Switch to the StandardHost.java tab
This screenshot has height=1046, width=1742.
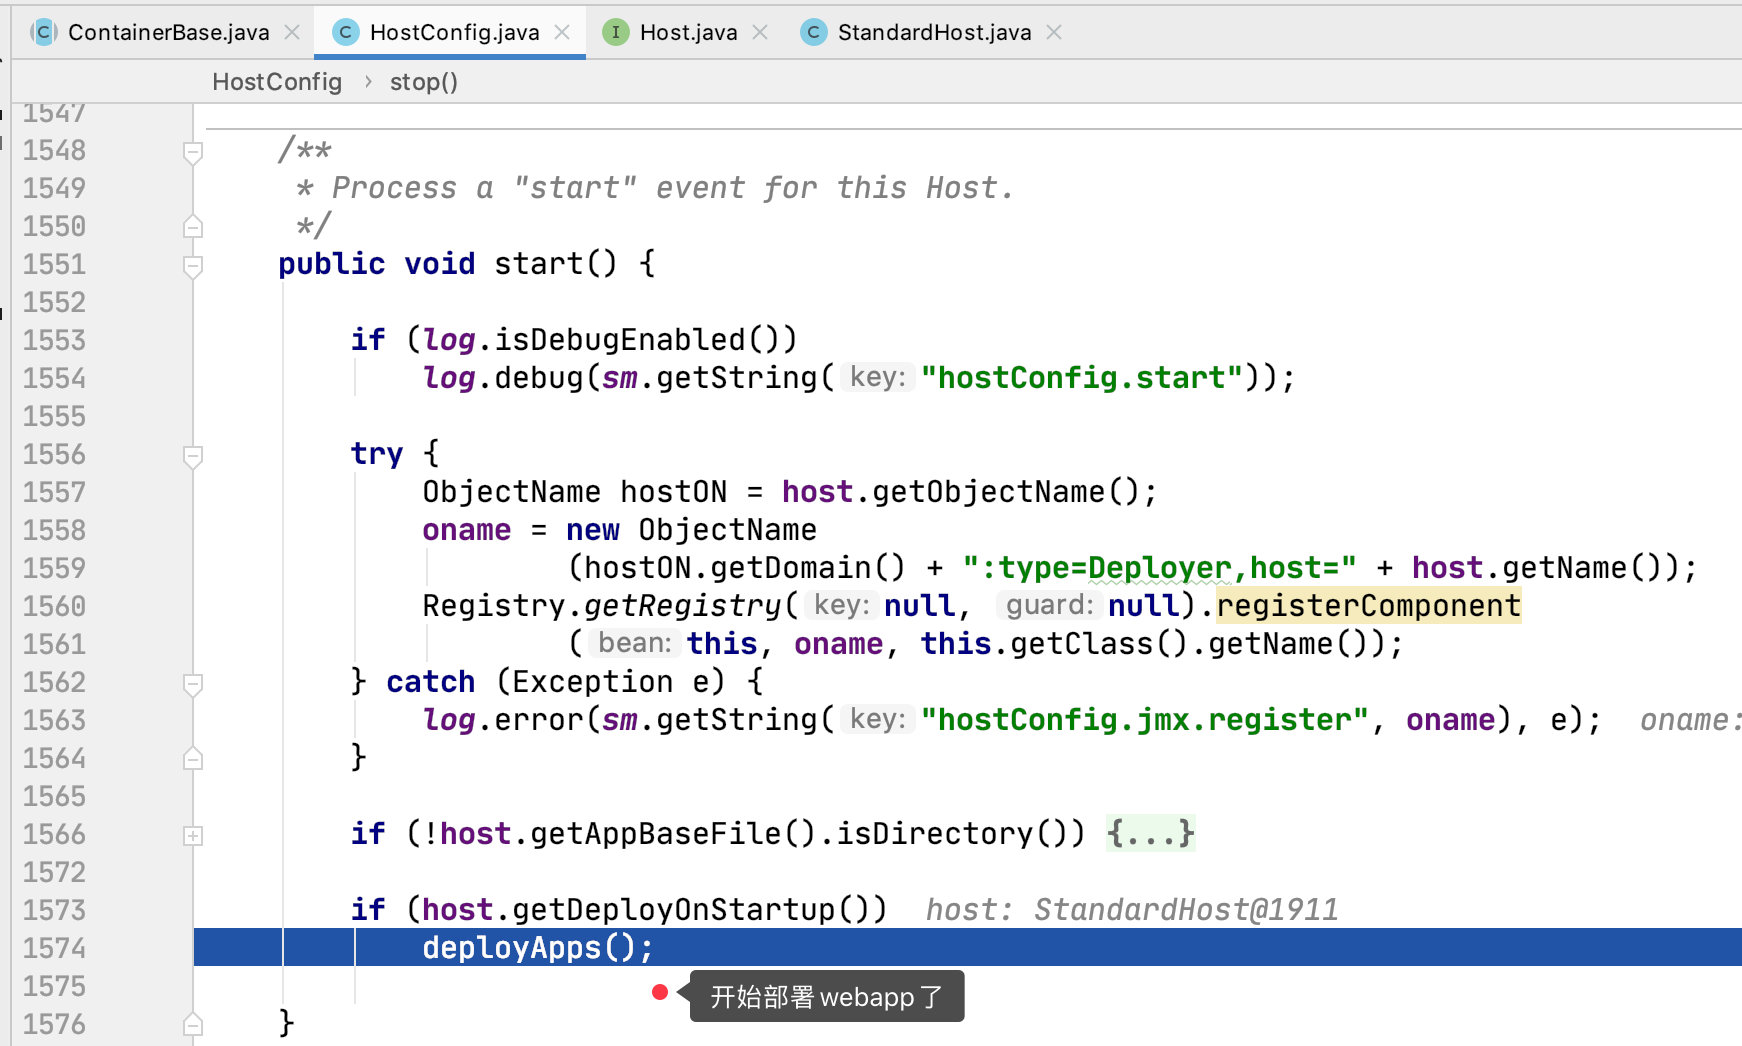934,32
